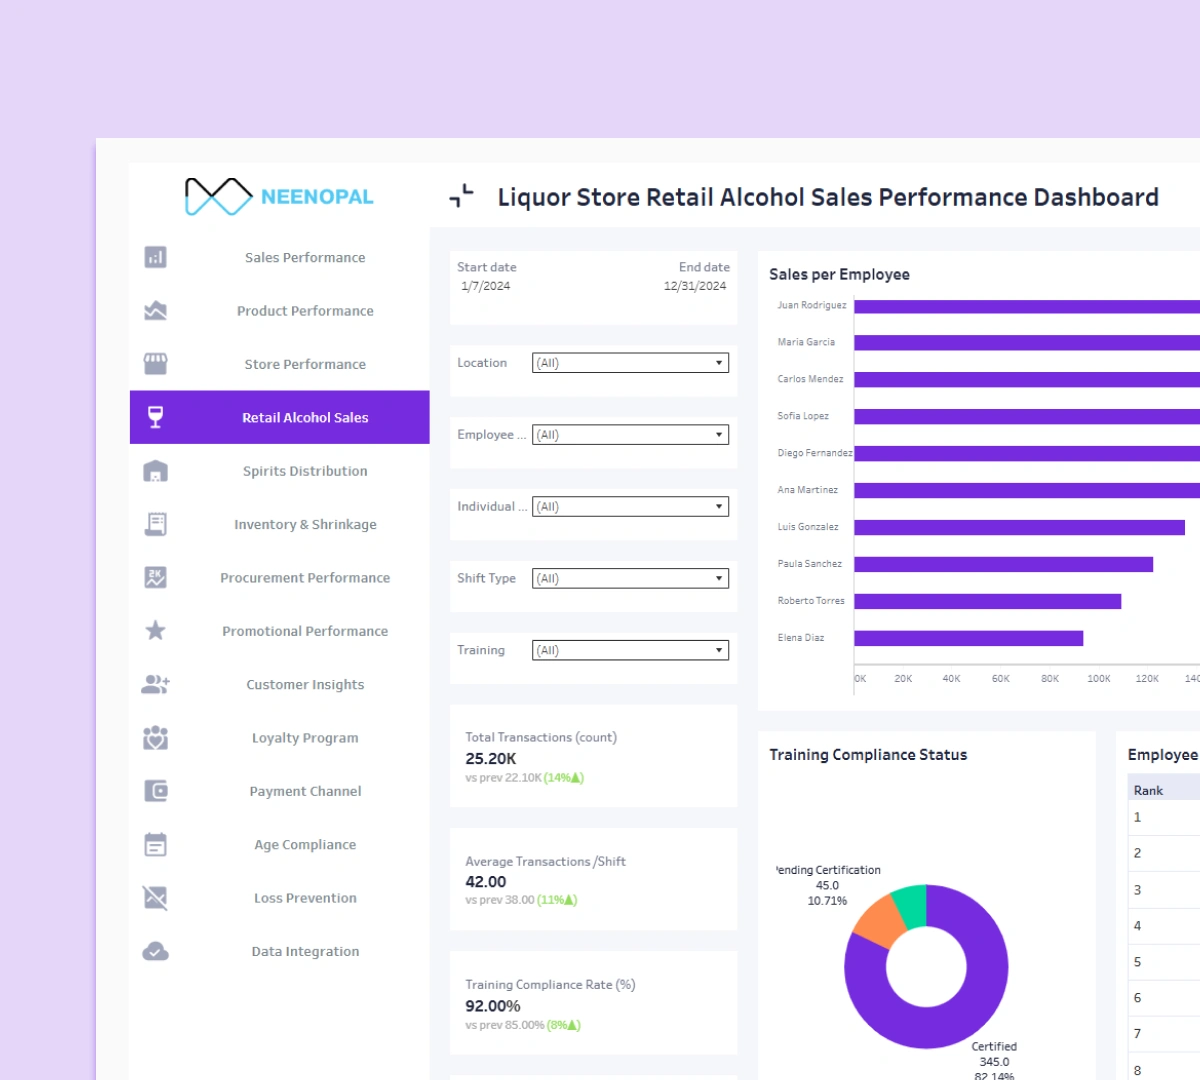Click the Data Integration cloud icon

click(x=155, y=951)
